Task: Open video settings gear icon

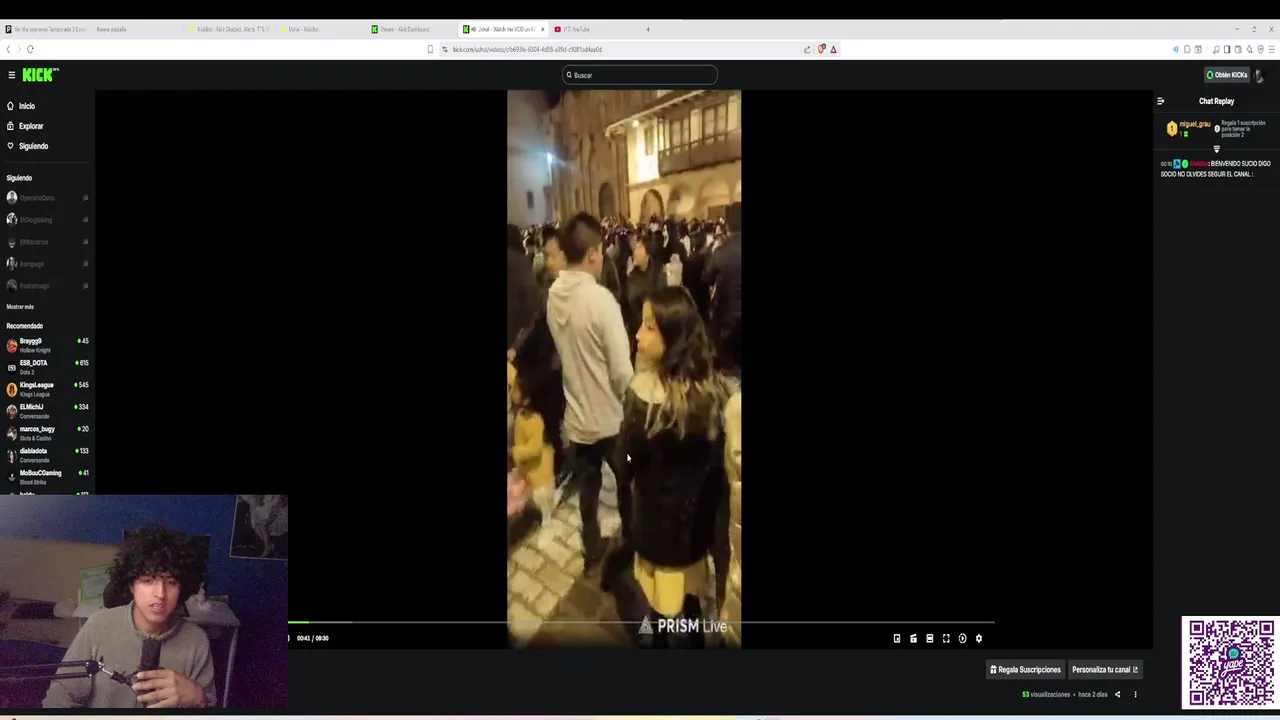Action: (x=979, y=638)
